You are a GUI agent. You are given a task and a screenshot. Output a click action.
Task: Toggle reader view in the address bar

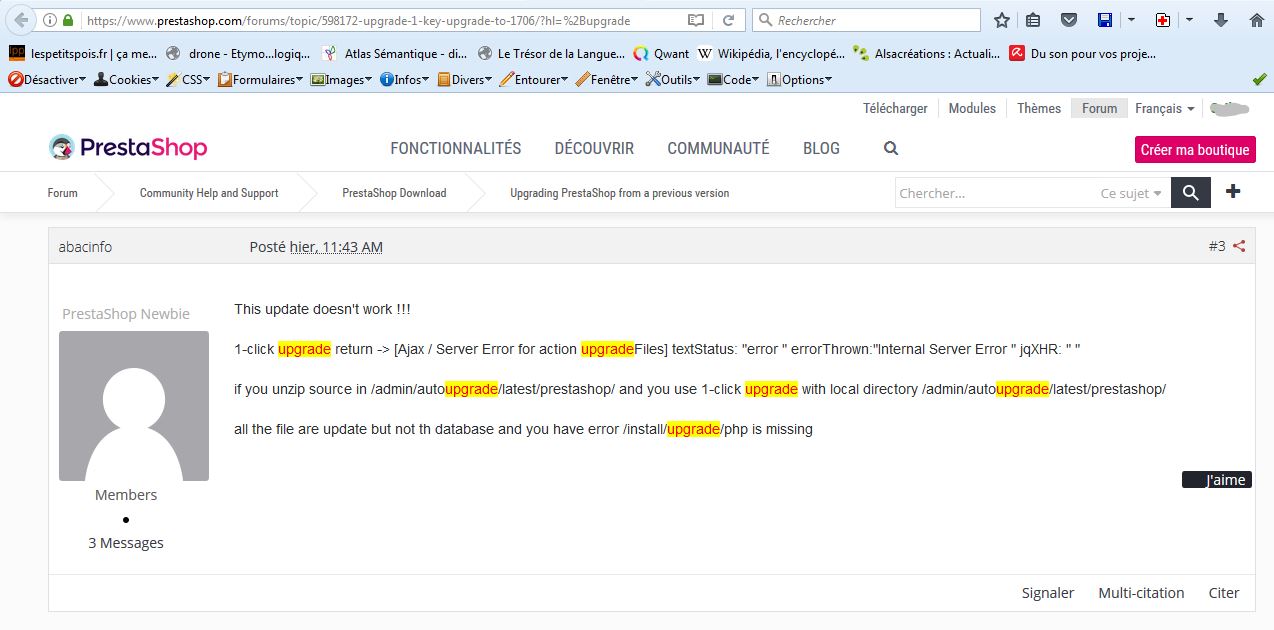point(696,20)
